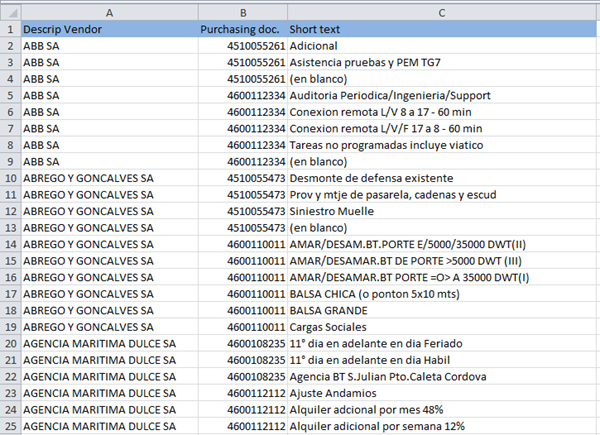Click 4510055261 in row 2
Viewport: 600px width, 435px height.
click(243, 46)
